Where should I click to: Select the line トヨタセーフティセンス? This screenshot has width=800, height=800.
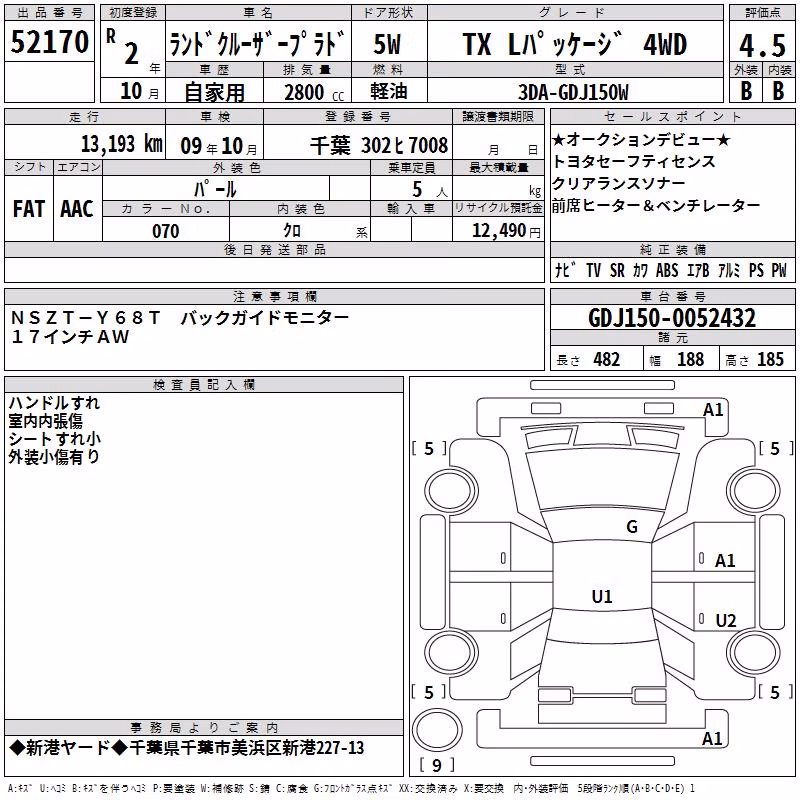click(x=634, y=161)
